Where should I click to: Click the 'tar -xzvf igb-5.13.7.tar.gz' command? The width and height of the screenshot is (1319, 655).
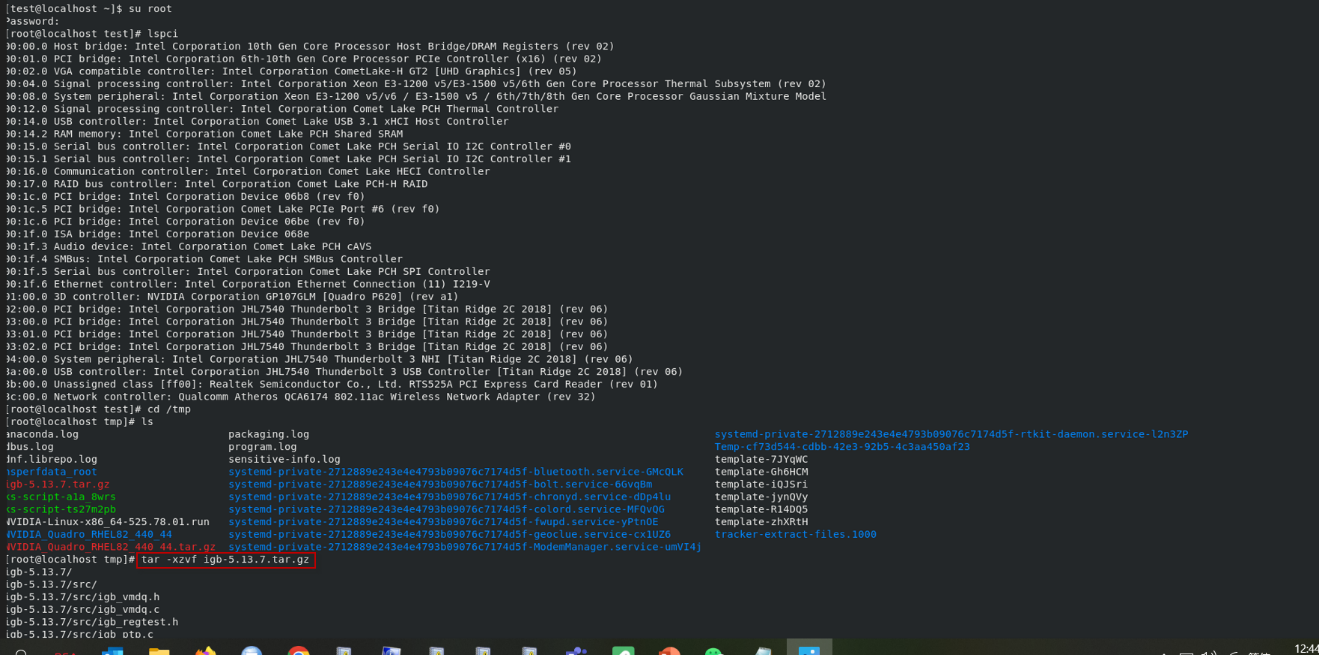coord(225,560)
